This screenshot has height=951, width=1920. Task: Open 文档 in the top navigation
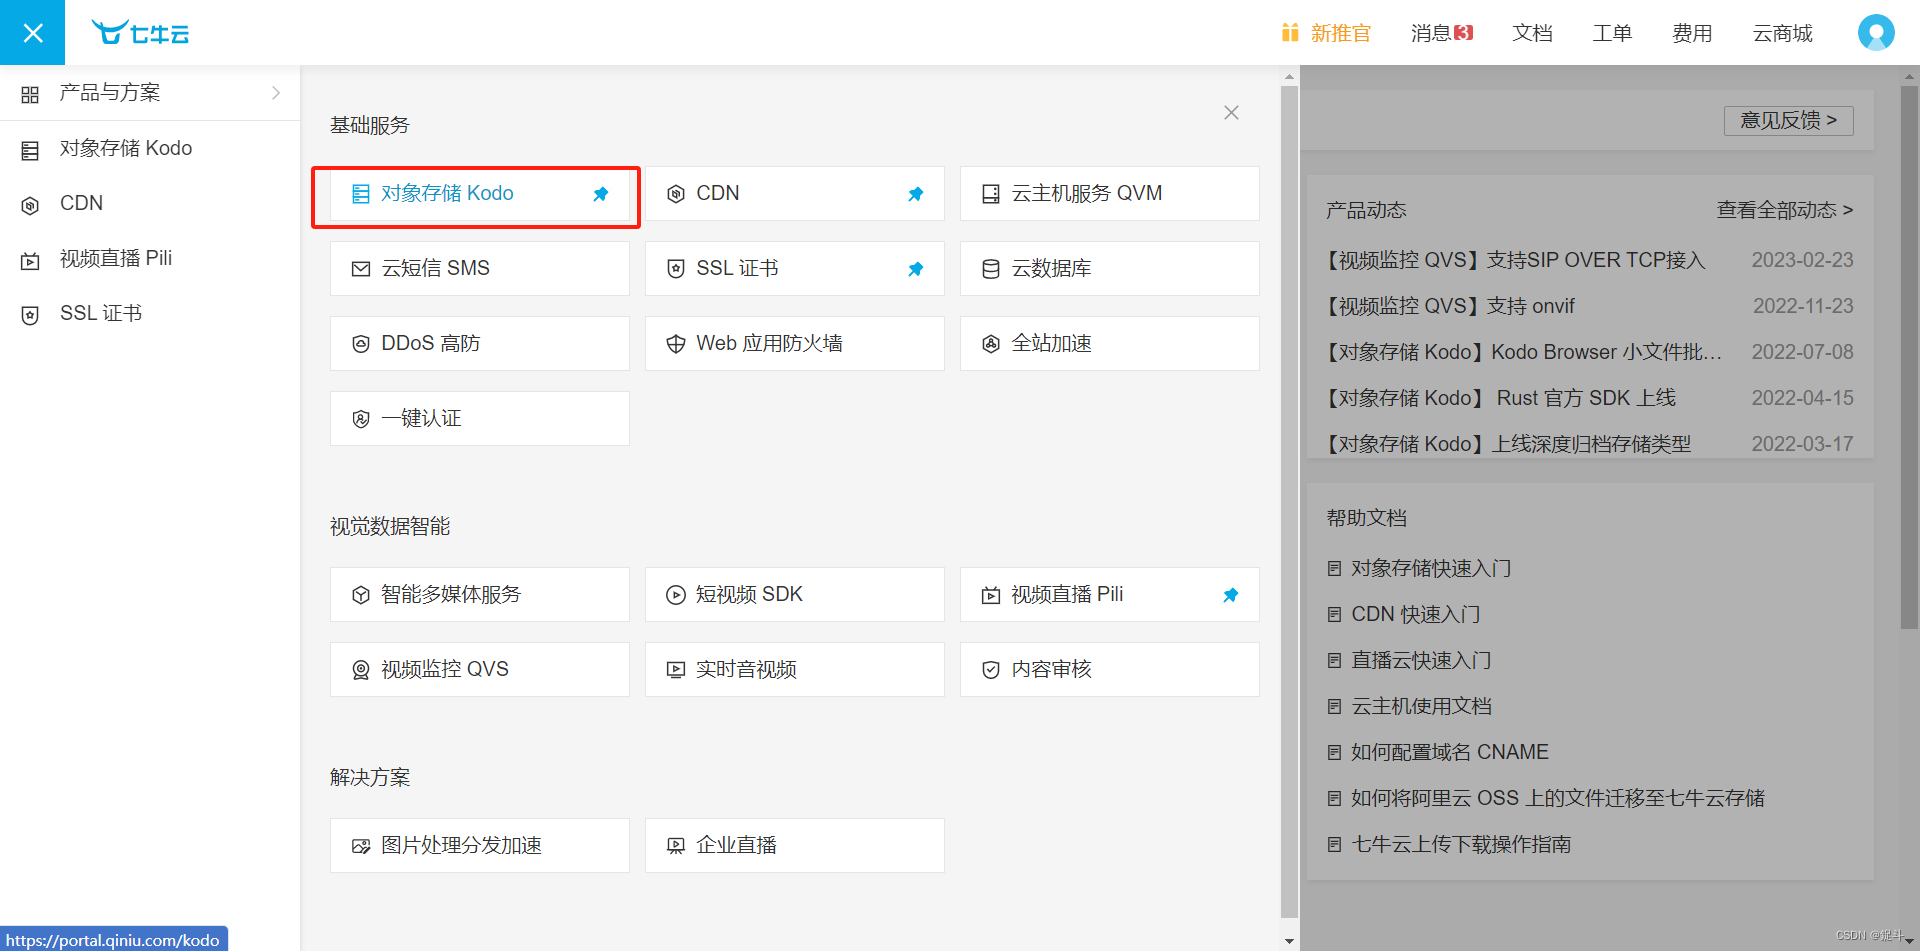coord(1532,33)
